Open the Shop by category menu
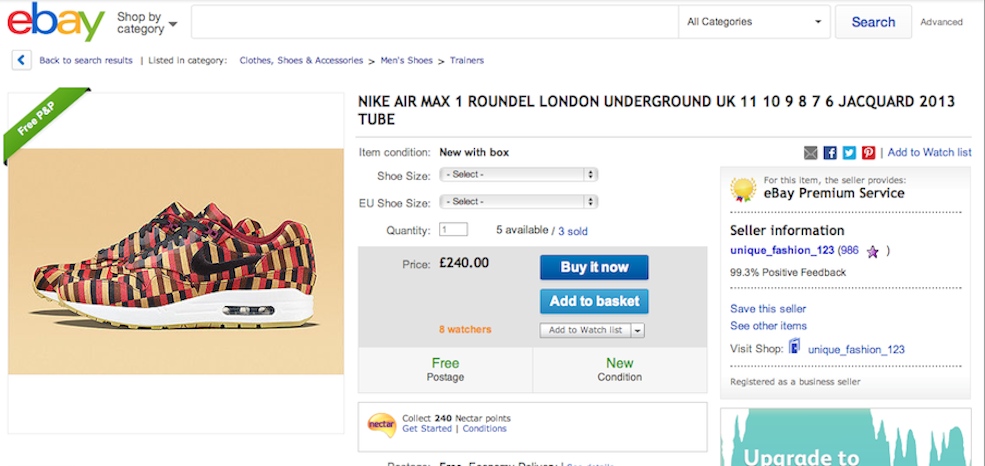The image size is (985, 466). [x=147, y=23]
